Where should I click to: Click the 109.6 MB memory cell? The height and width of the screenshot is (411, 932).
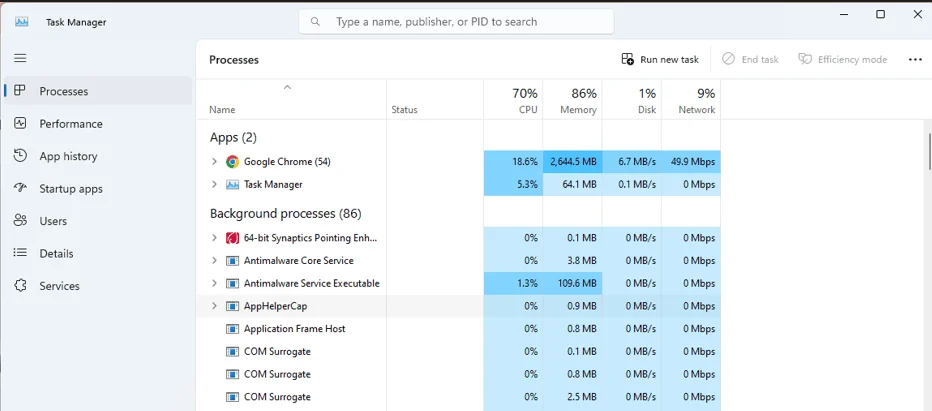(572, 283)
